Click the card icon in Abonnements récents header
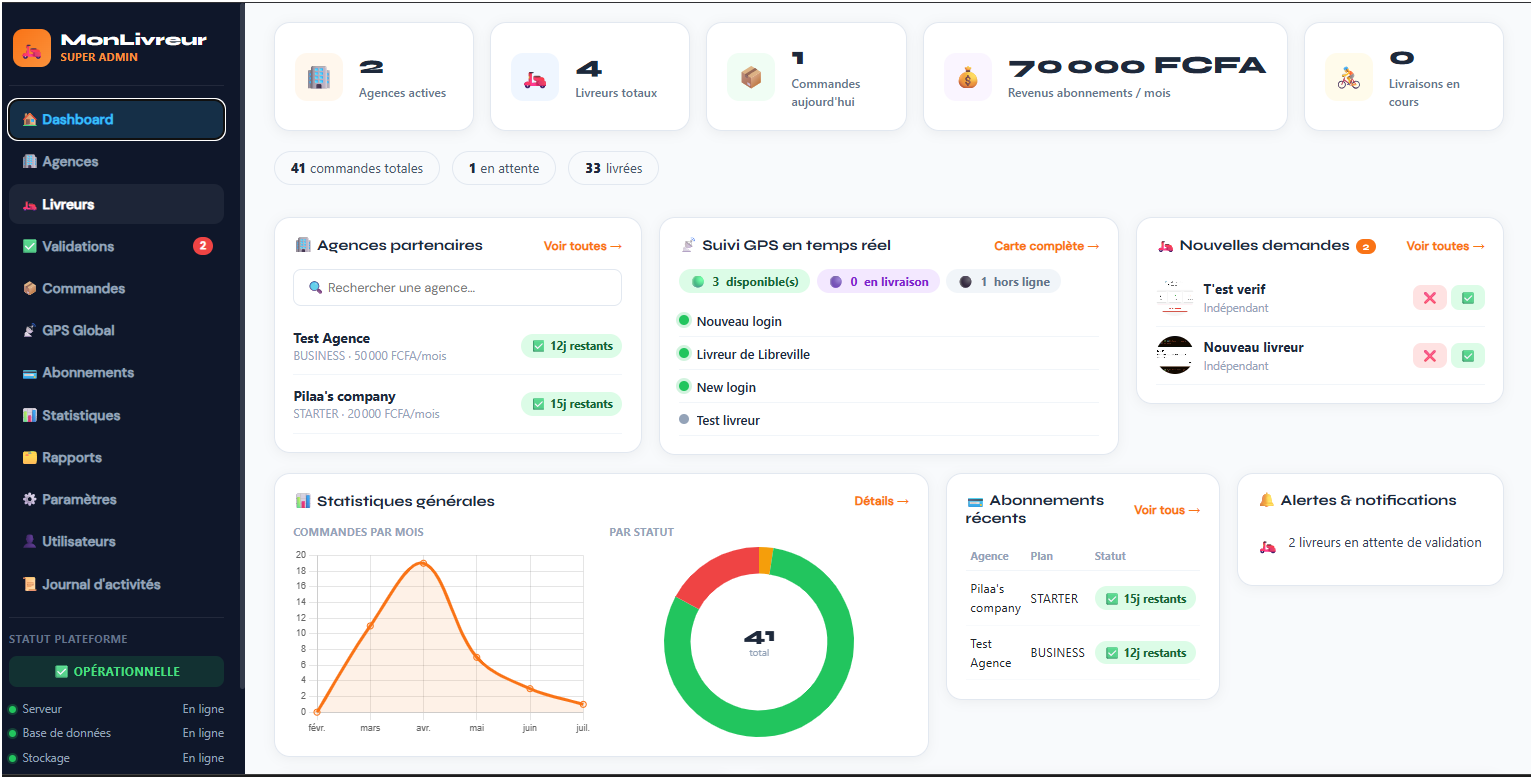Screen dimensions: 1533x779 [x=975, y=501]
